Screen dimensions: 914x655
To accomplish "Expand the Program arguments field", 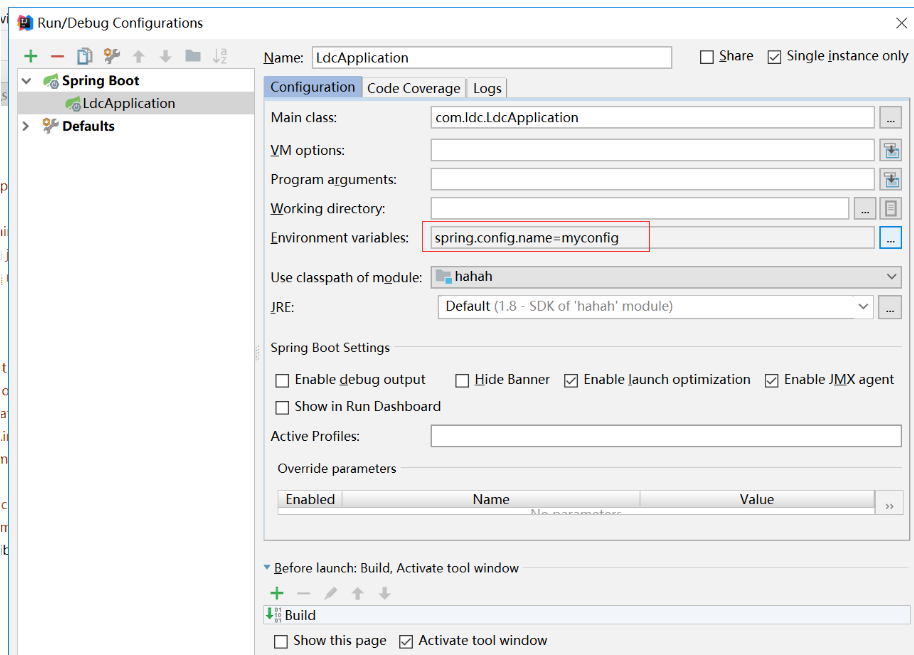I will coord(890,179).
